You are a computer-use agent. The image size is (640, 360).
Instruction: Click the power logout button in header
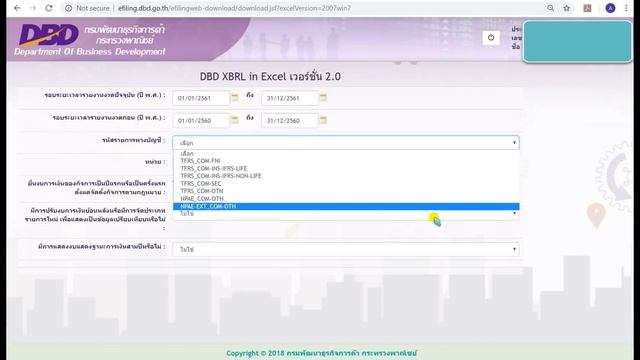click(x=491, y=38)
